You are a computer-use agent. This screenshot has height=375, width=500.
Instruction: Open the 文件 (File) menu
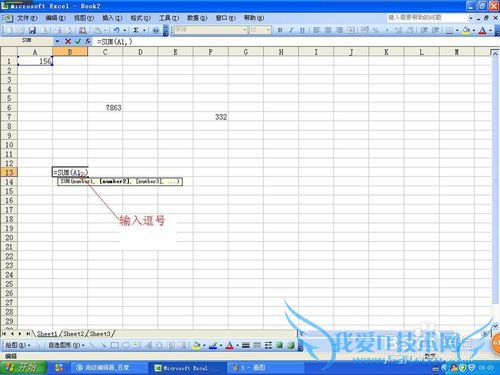click(x=27, y=18)
